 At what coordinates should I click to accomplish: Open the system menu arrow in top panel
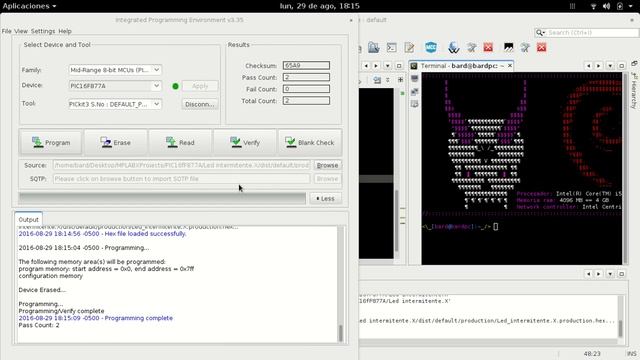pyautogui.click(x=631, y=6)
